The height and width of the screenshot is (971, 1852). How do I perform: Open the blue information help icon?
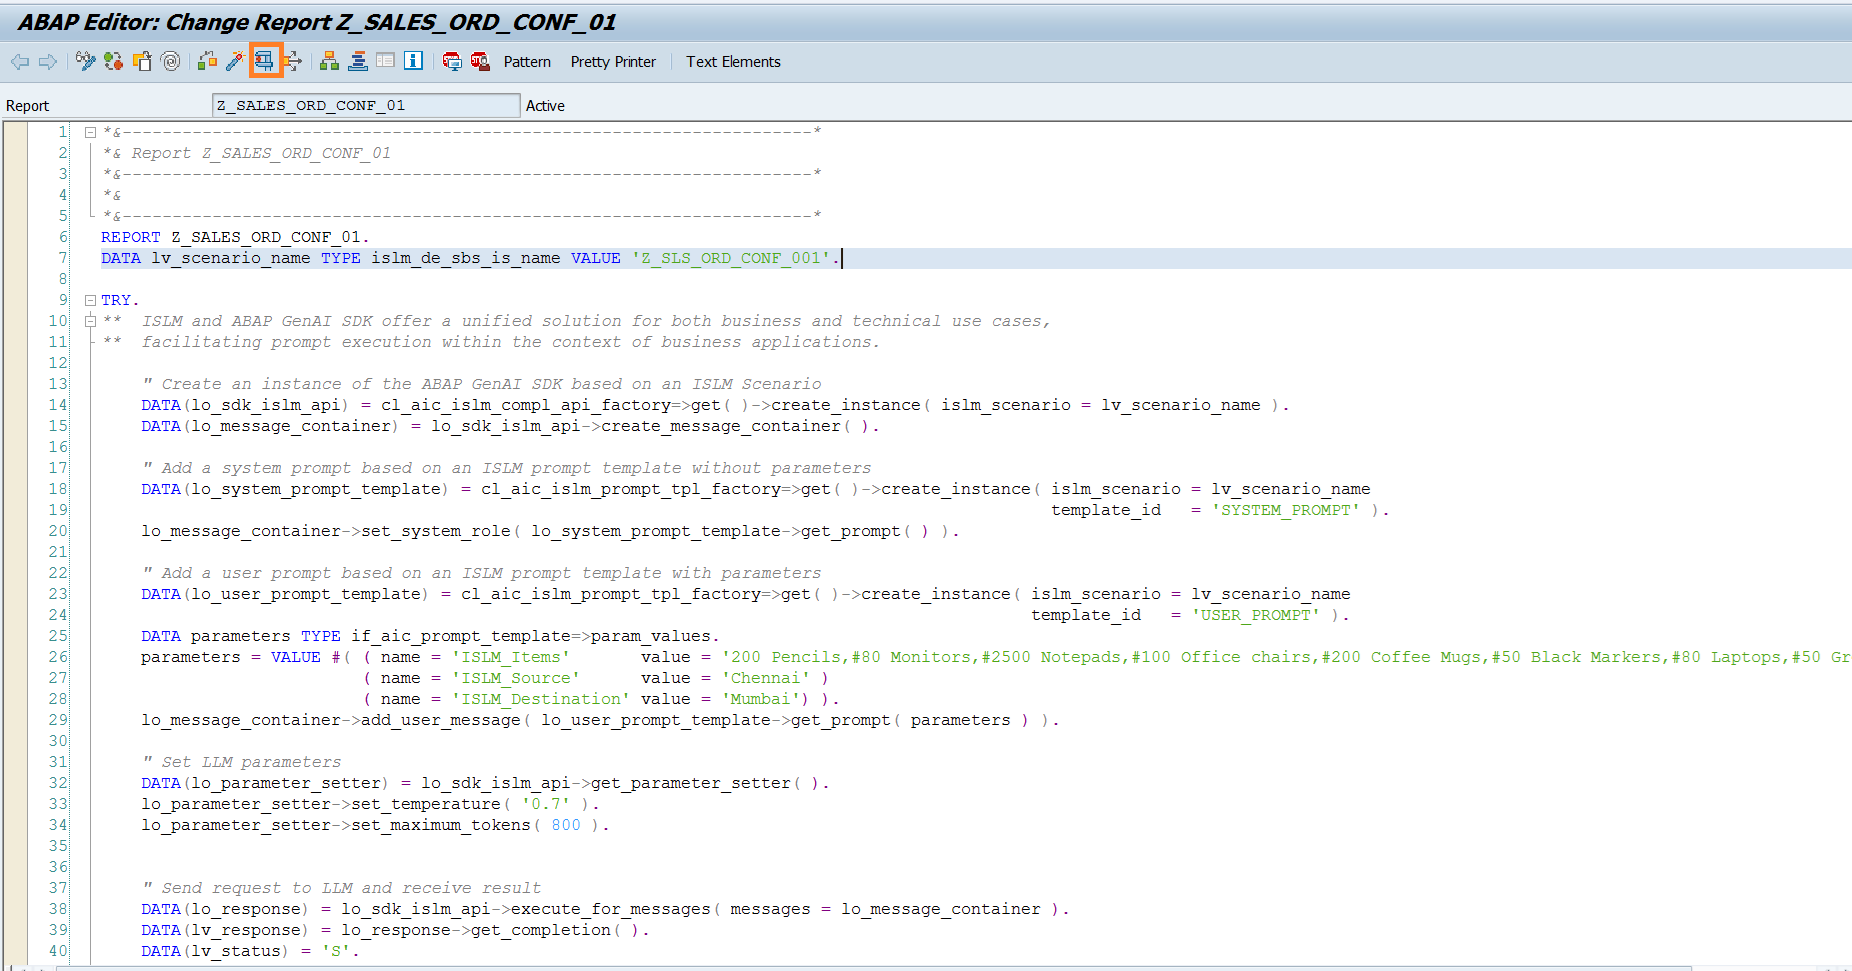413,62
